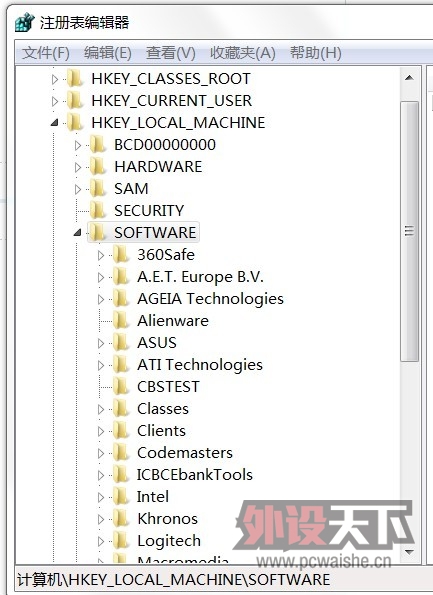Click the 360Safe folder icon
Image resolution: width=433 pixels, height=595 pixels.
[x=121, y=254]
